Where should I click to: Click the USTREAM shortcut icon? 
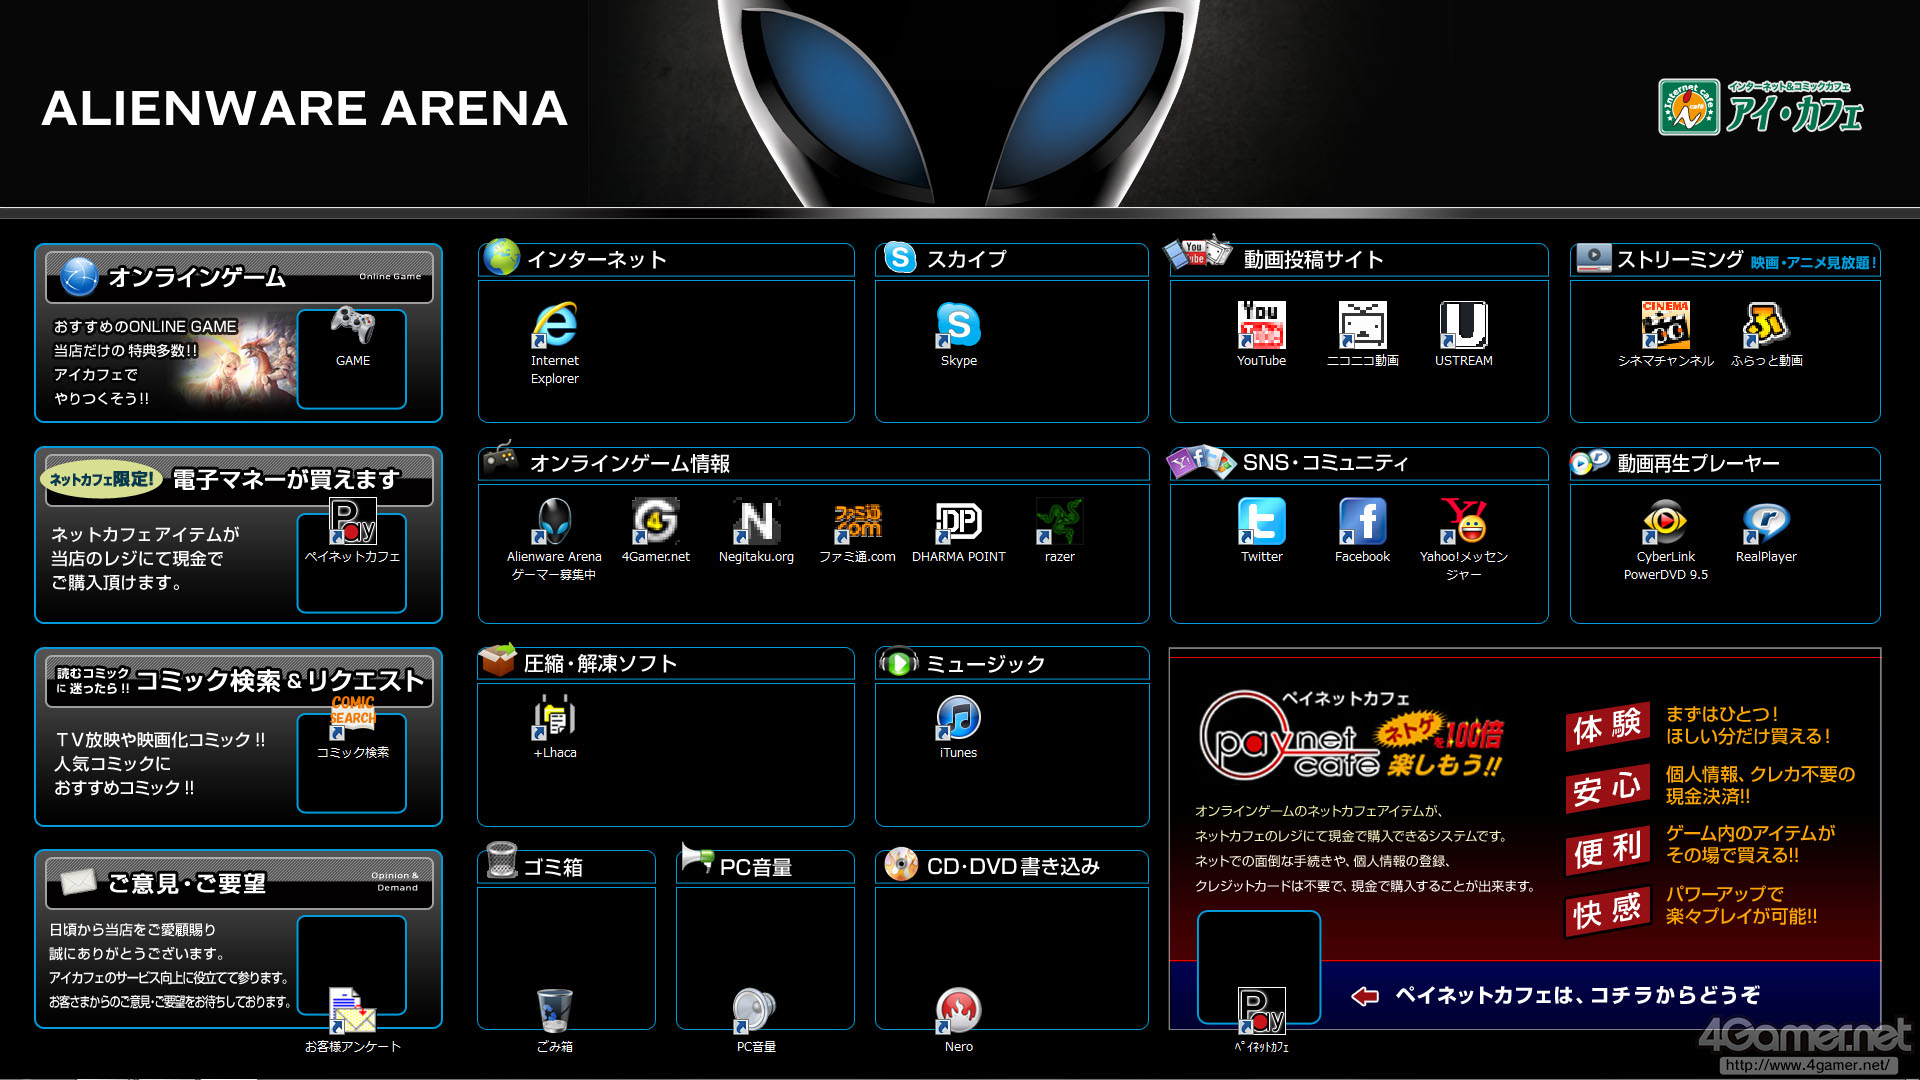1463,326
